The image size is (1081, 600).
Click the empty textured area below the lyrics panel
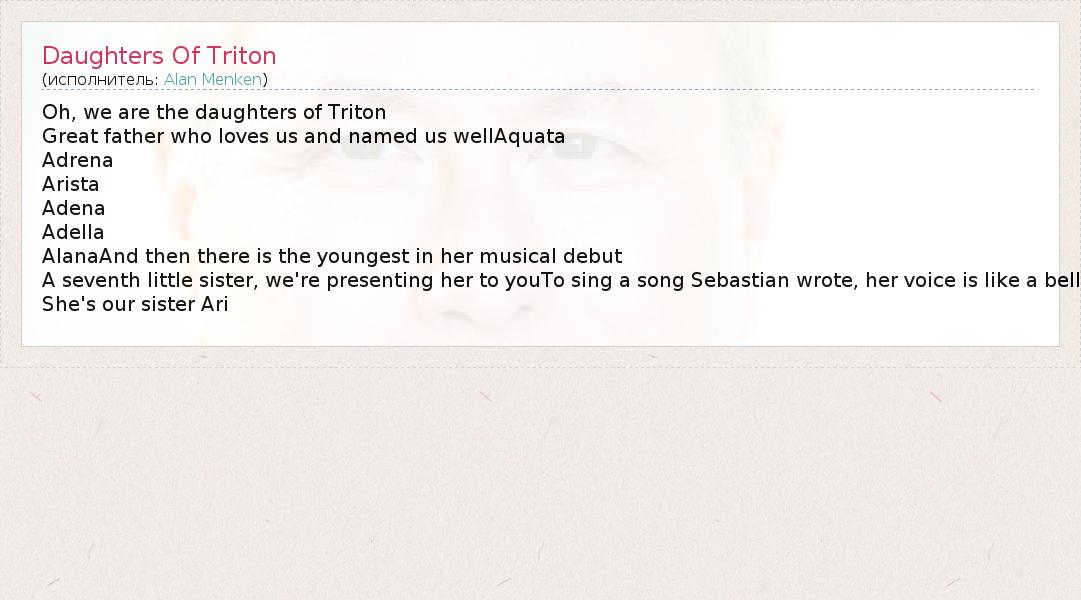click(540, 480)
